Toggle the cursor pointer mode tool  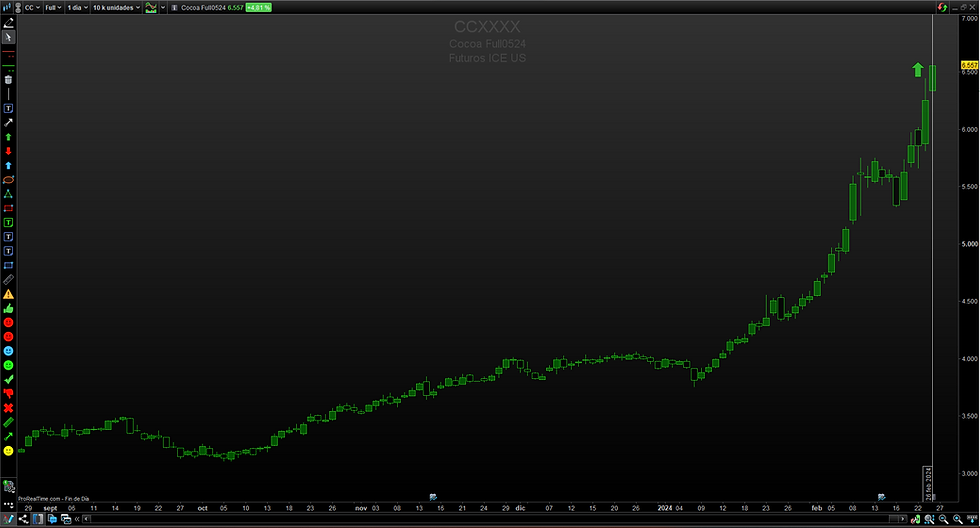tap(8, 37)
